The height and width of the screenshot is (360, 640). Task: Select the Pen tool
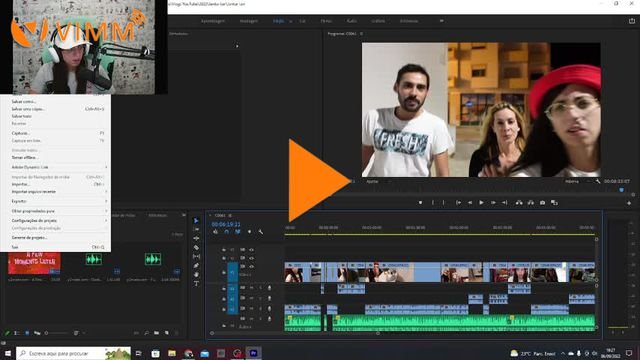tap(196, 265)
